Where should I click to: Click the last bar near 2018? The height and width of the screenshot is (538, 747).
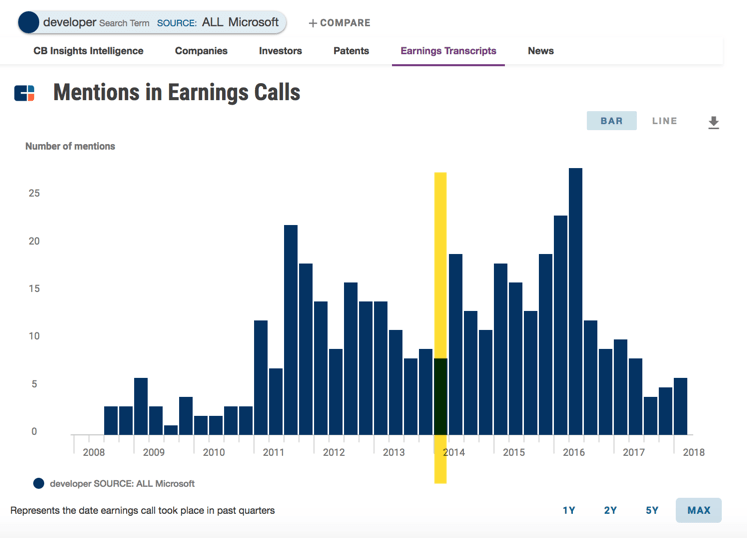coord(680,406)
